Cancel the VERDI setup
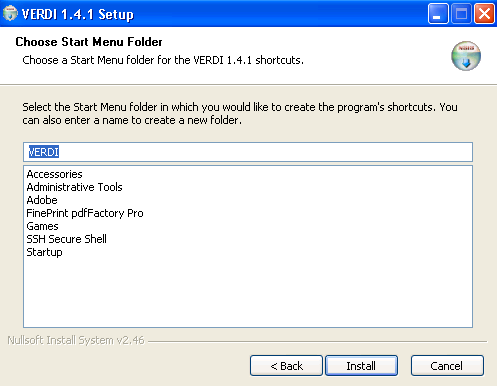Image resolution: width=497 pixels, height=386 pixels. (447, 366)
